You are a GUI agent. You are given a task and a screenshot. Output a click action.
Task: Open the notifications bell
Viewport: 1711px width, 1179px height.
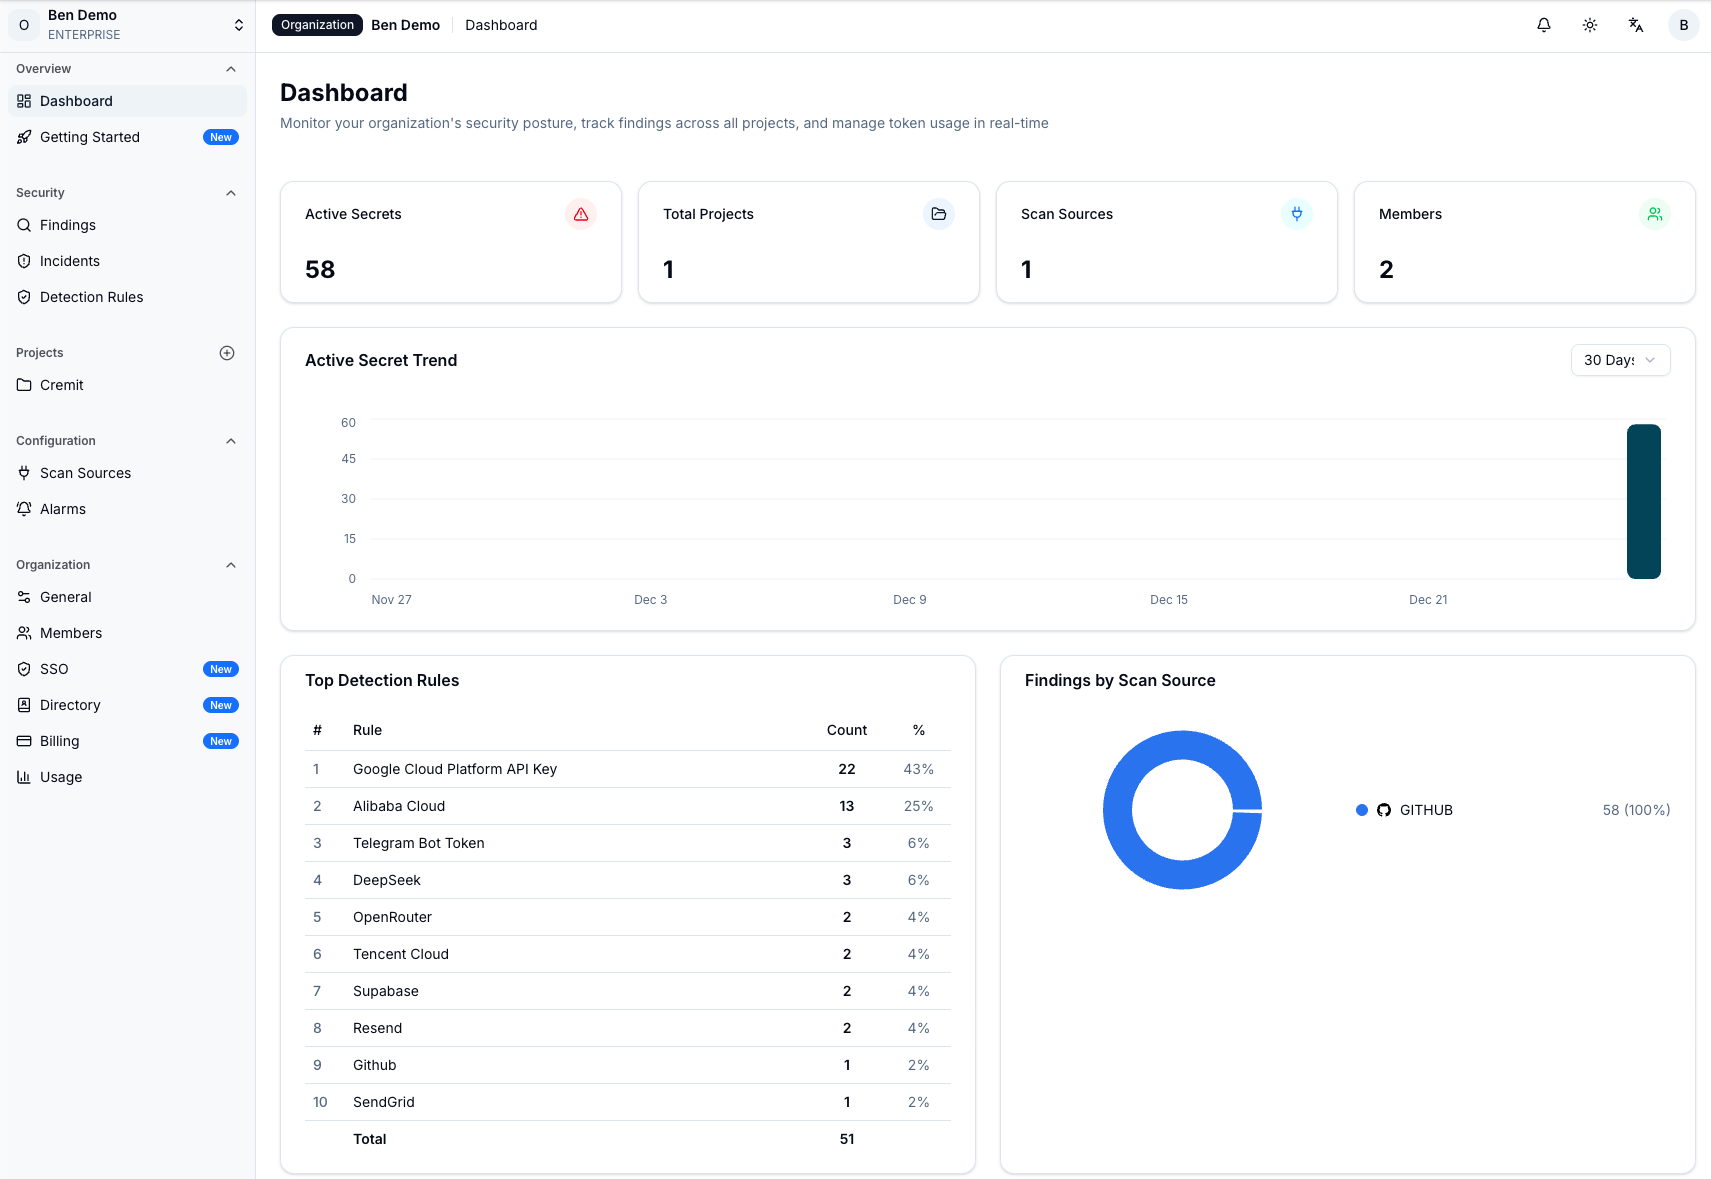[1544, 25]
